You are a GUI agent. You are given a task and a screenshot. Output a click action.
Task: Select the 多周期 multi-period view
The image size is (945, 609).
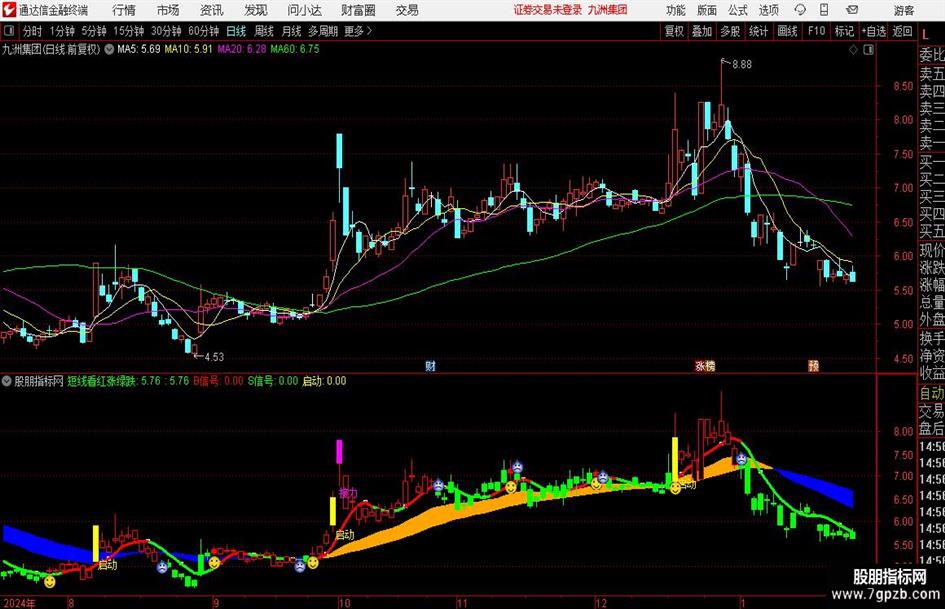tap(323, 31)
